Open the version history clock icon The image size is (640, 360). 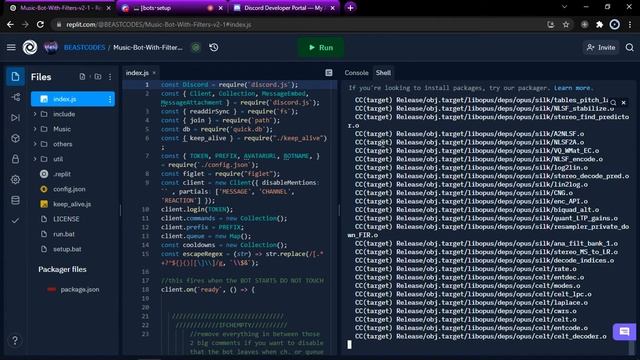pyautogui.click(x=213, y=47)
